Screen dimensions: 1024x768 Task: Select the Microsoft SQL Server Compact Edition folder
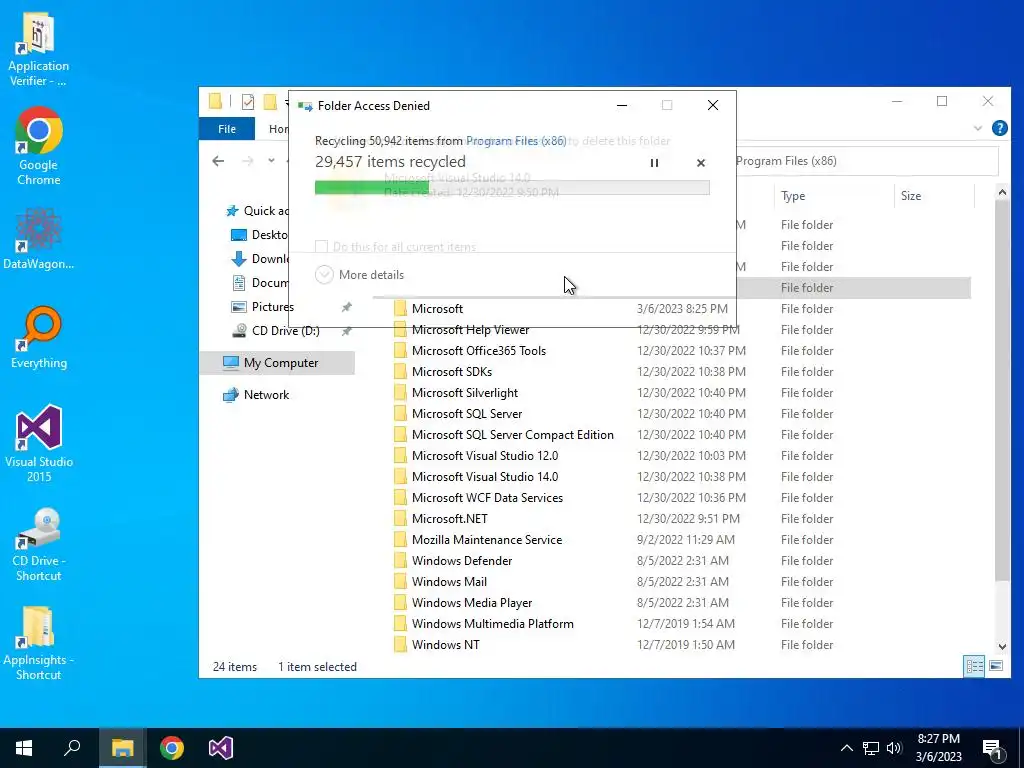(513, 434)
